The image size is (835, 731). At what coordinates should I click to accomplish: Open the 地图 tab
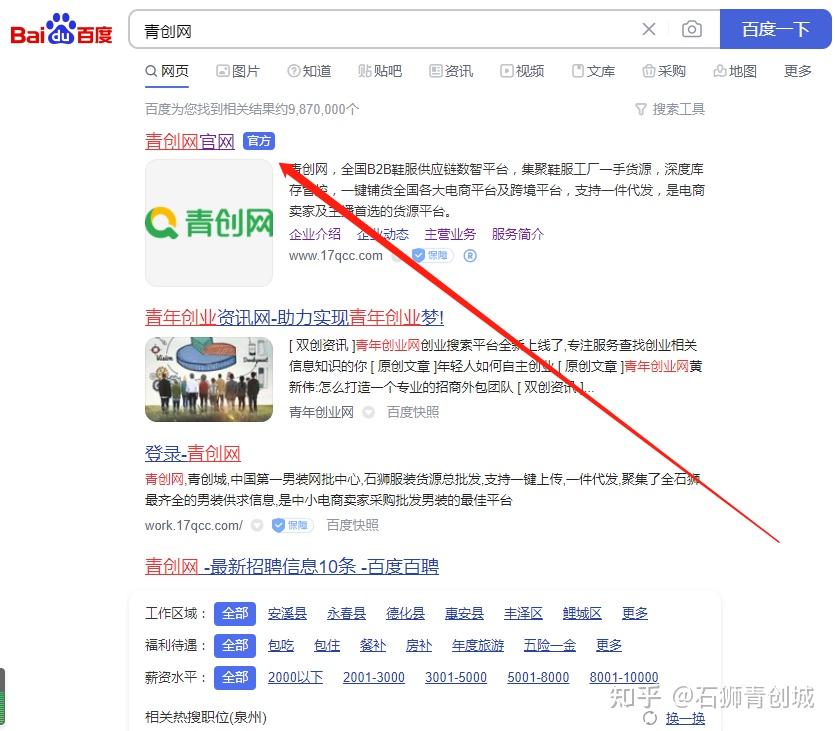coord(735,71)
